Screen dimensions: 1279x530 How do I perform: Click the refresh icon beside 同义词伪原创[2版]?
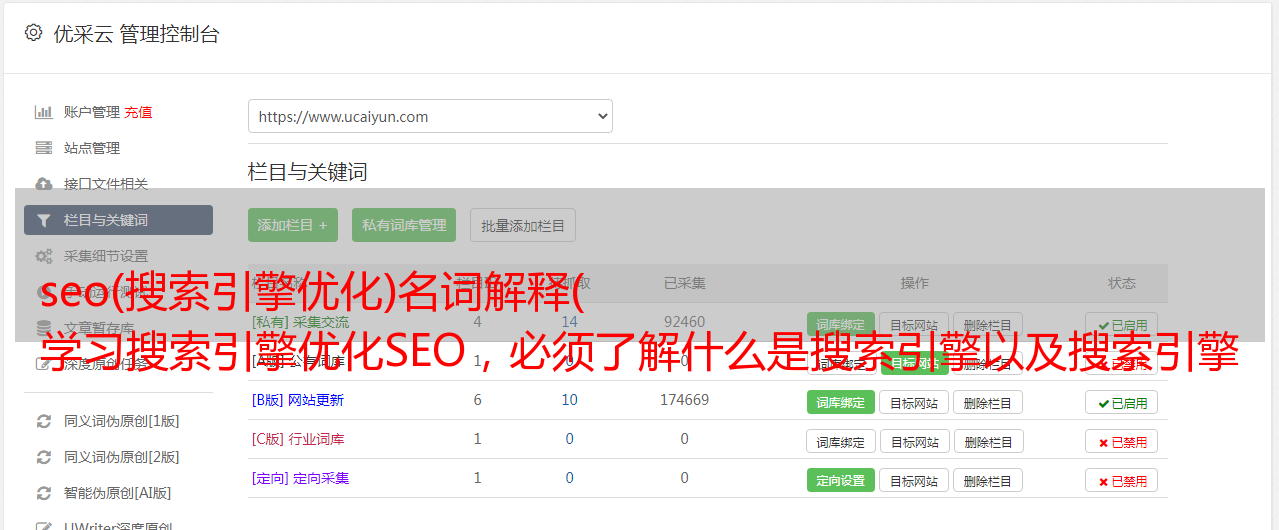tap(44, 457)
